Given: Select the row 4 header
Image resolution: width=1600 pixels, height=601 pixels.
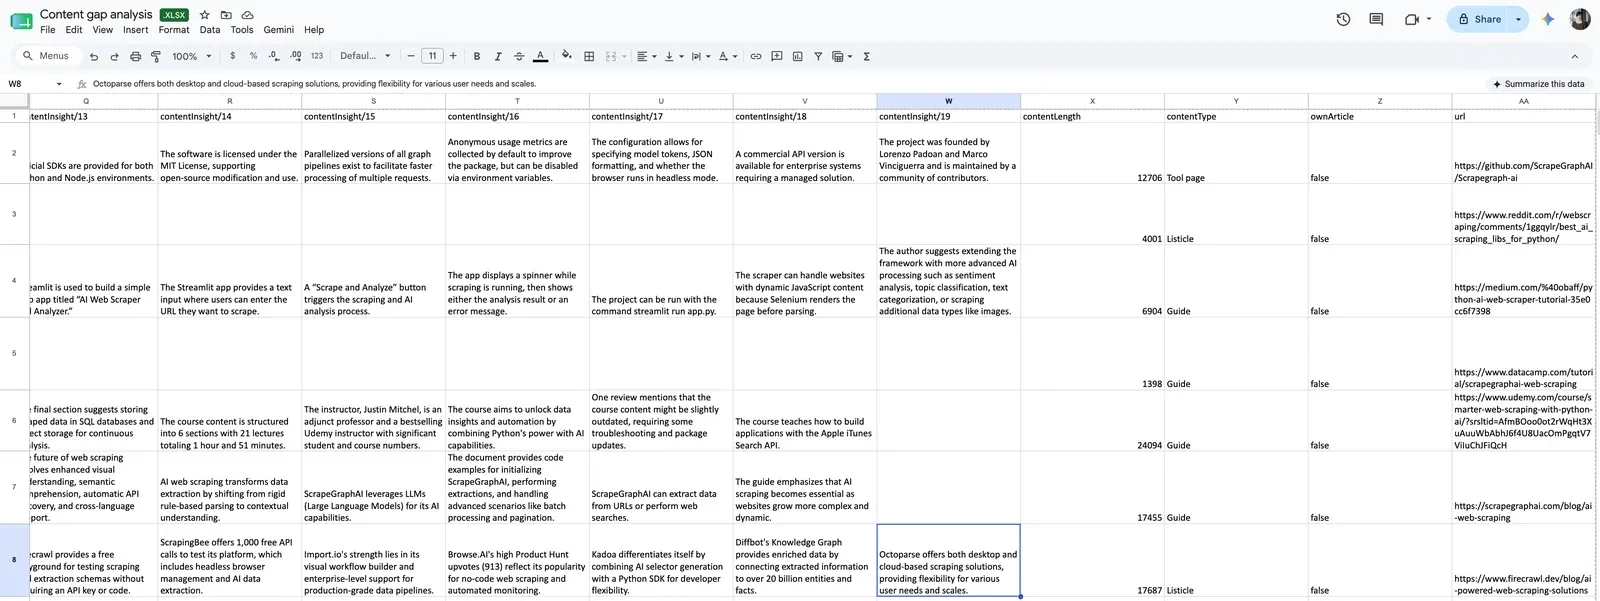Looking at the screenshot, I should point(14,281).
